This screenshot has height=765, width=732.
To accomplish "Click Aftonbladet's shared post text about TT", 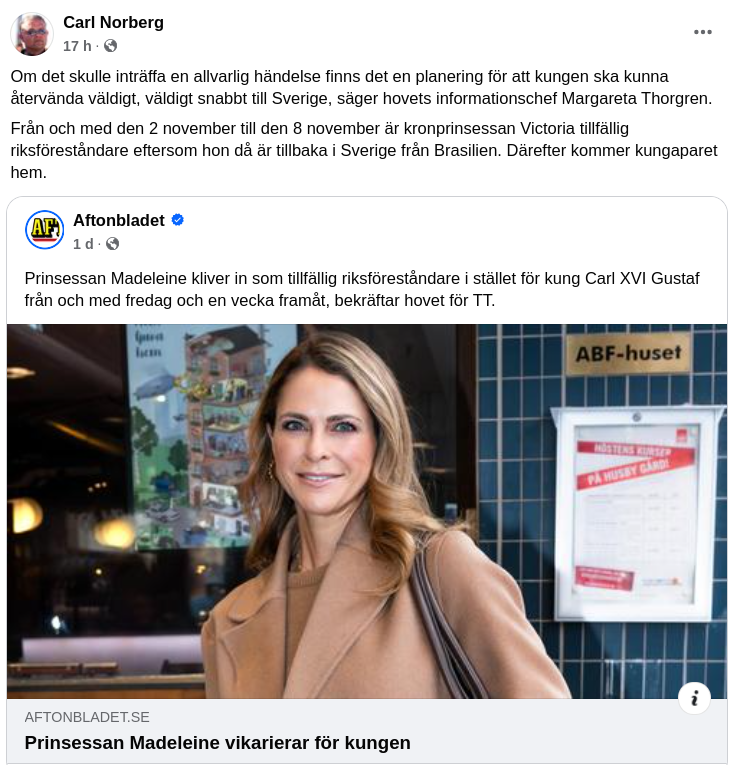I will [x=362, y=289].
